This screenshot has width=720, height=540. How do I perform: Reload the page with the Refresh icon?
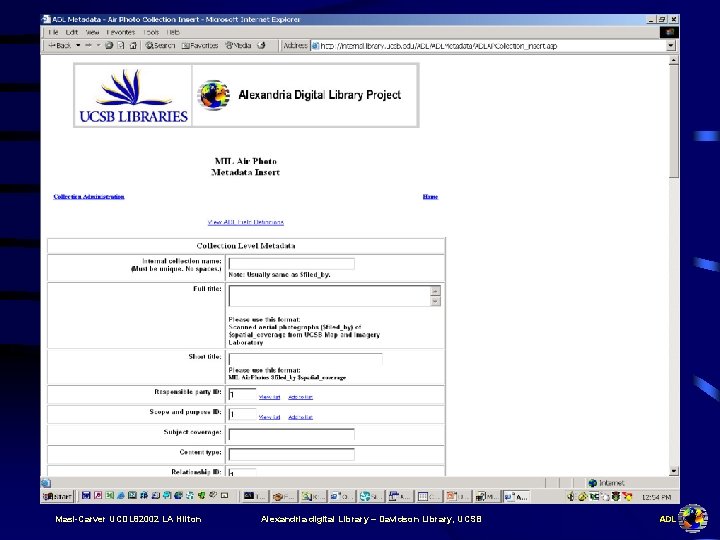coord(121,45)
